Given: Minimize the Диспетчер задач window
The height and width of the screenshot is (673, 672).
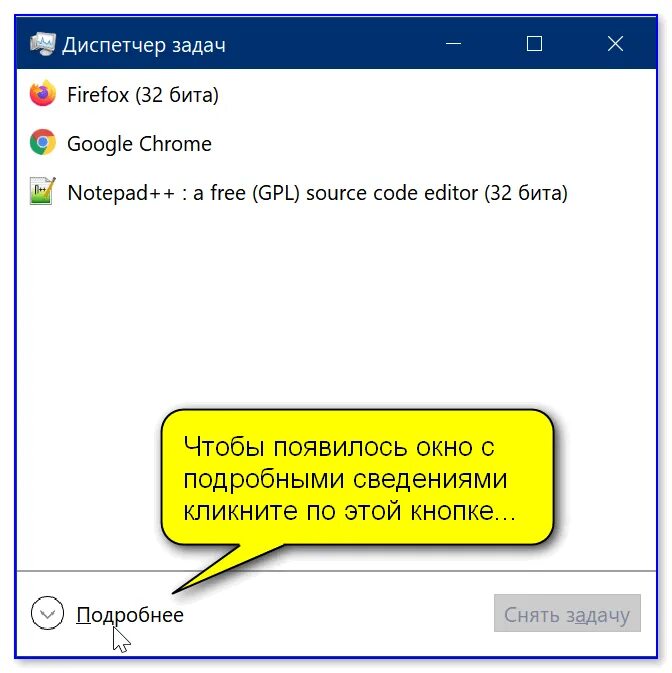Looking at the screenshot, I should click(x=453, y=44).
